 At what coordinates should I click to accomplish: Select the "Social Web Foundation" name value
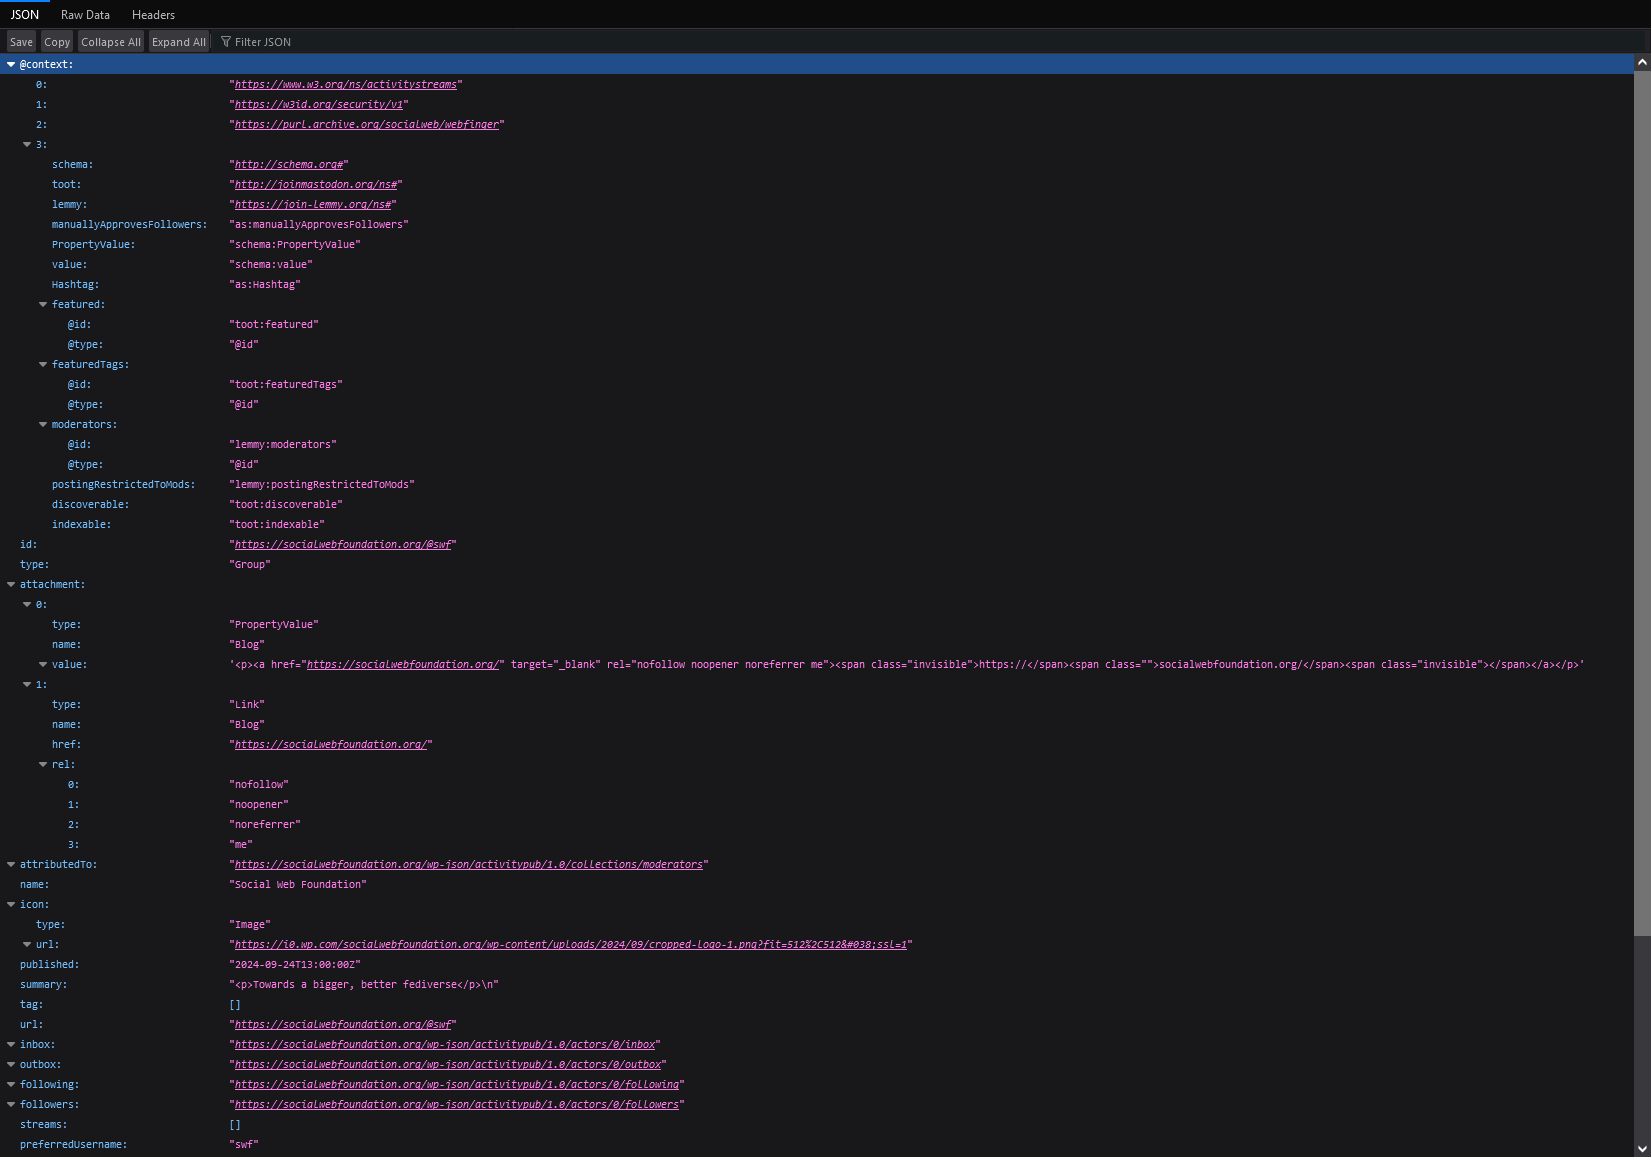298,884
